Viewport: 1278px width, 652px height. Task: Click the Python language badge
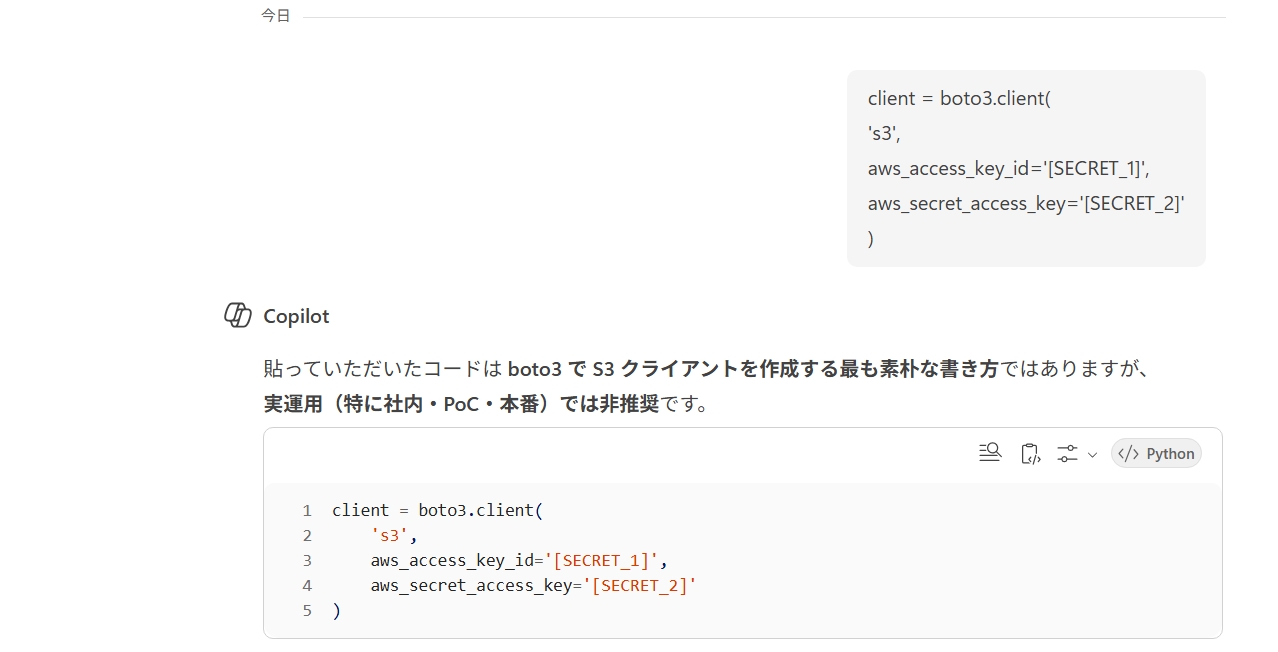pos(1156,453)
